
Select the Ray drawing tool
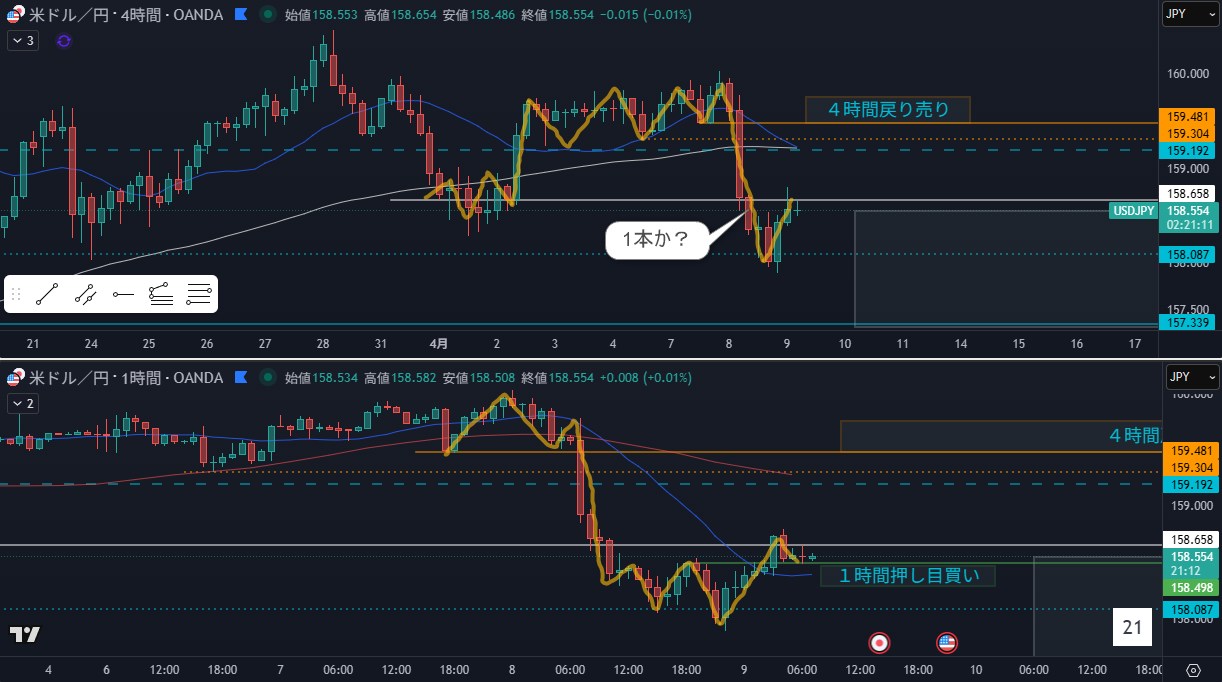85,294
